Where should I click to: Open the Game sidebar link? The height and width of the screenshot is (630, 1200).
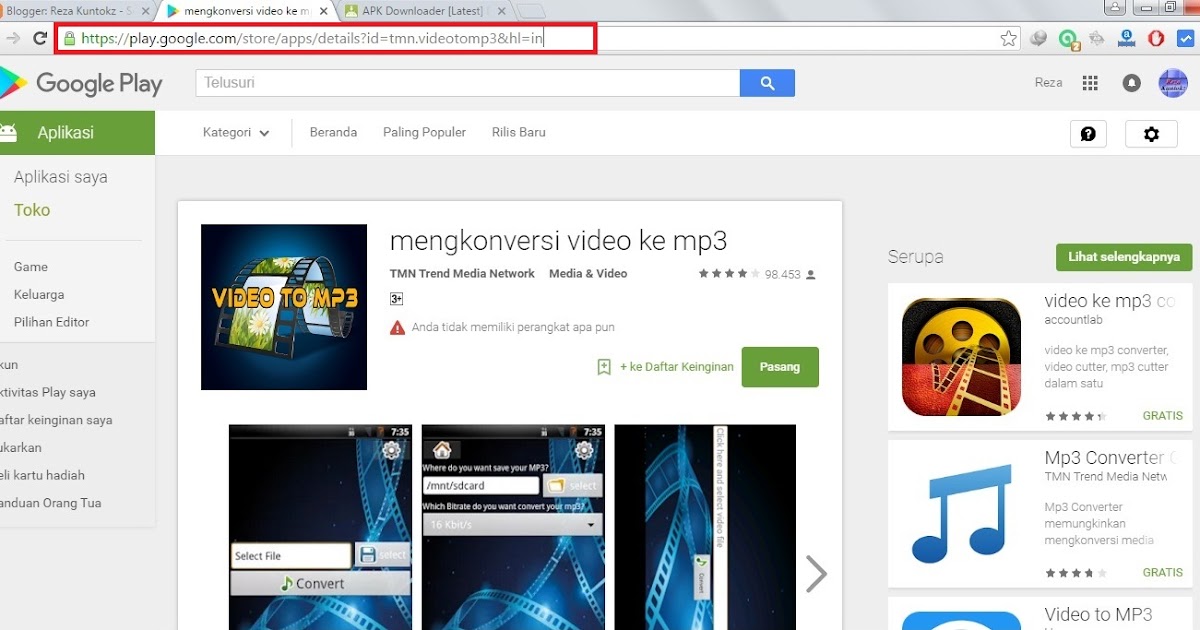click(31, 267)
